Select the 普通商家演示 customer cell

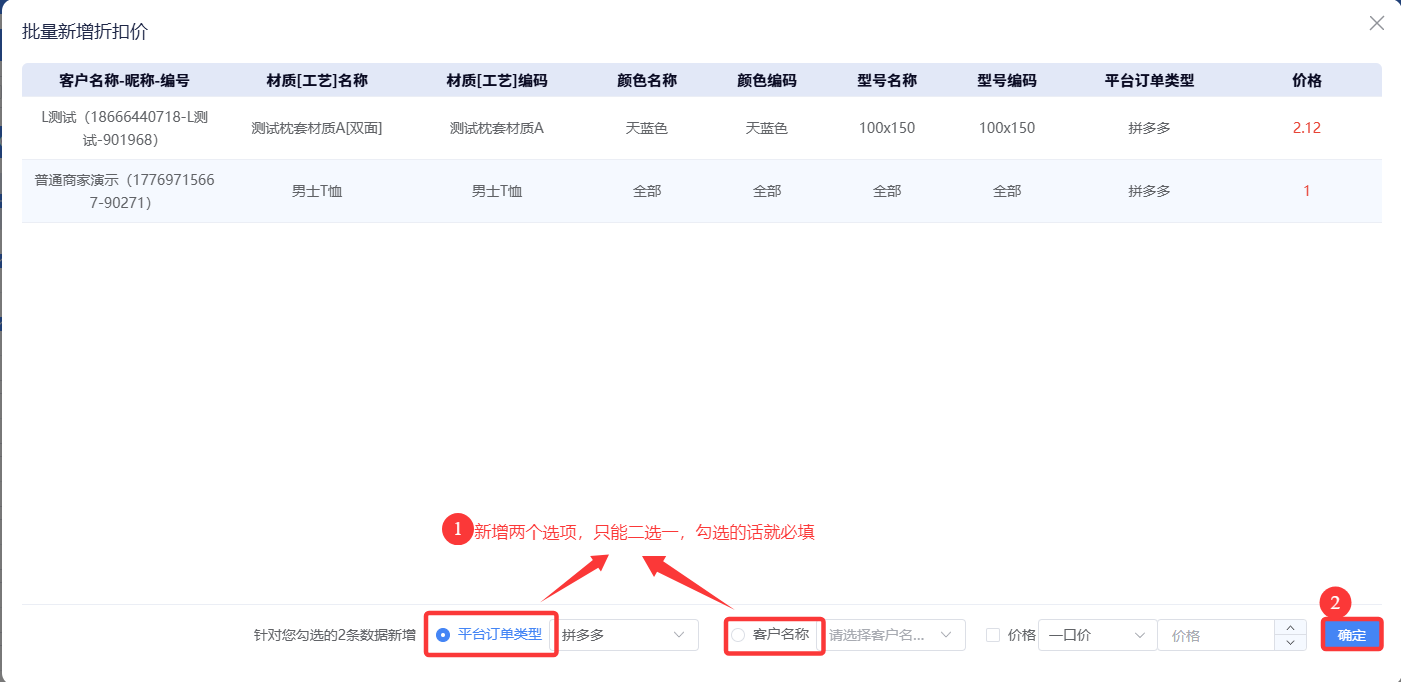124,191
